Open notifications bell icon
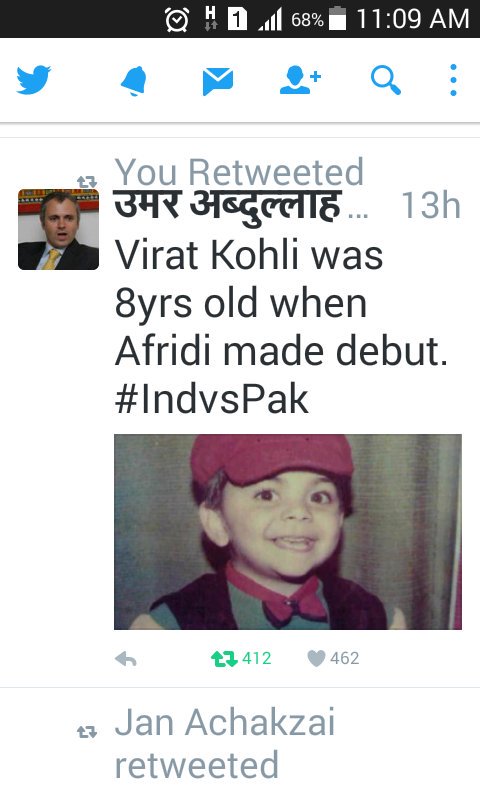 pyautogui.click(x=134, y=81)
